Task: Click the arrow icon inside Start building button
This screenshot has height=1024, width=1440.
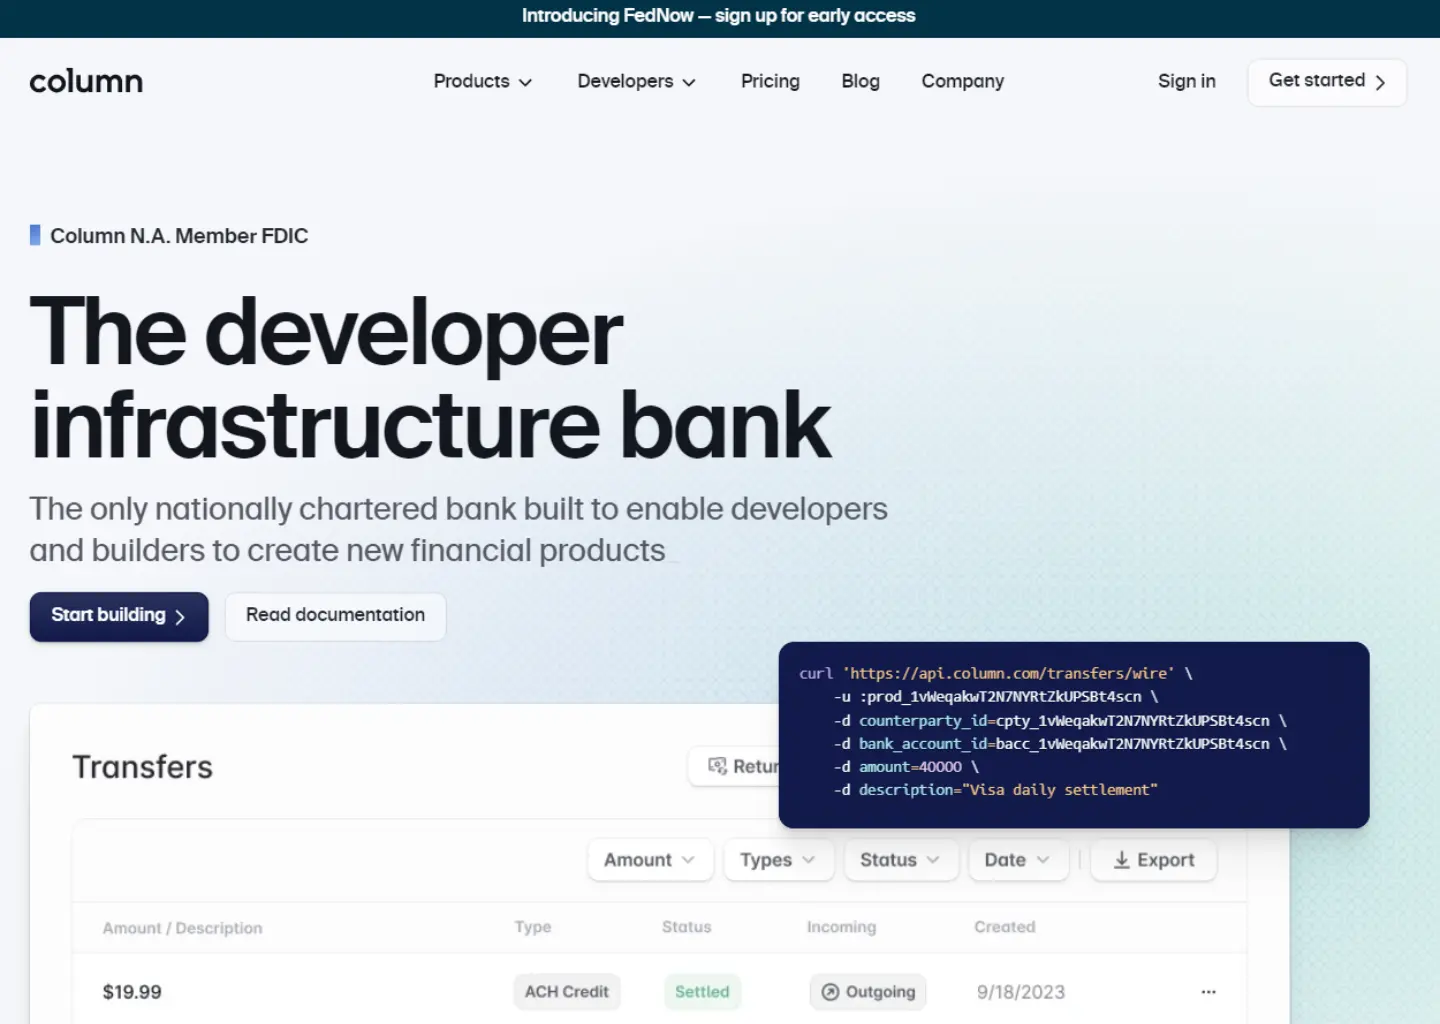Action: pyautogui.click(x=181, y=616)
